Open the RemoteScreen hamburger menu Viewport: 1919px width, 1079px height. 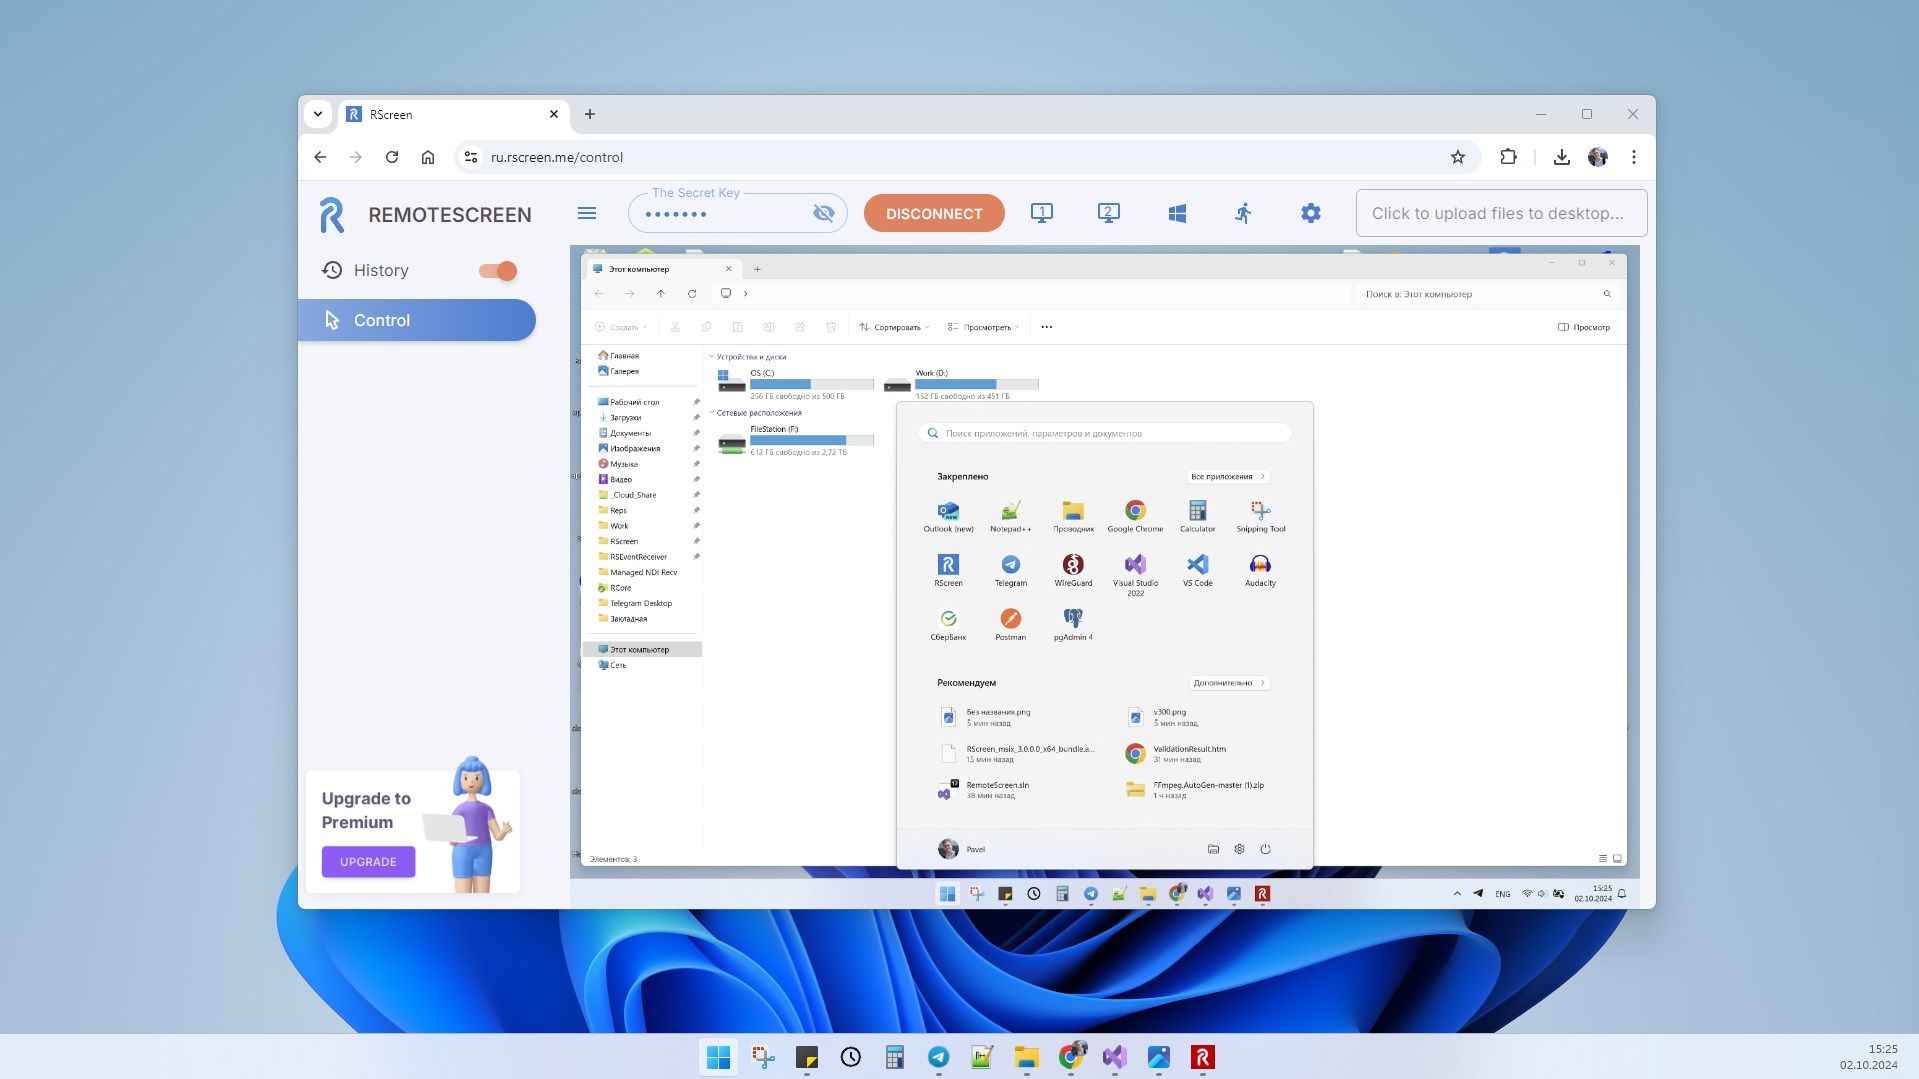pos(587,213)
